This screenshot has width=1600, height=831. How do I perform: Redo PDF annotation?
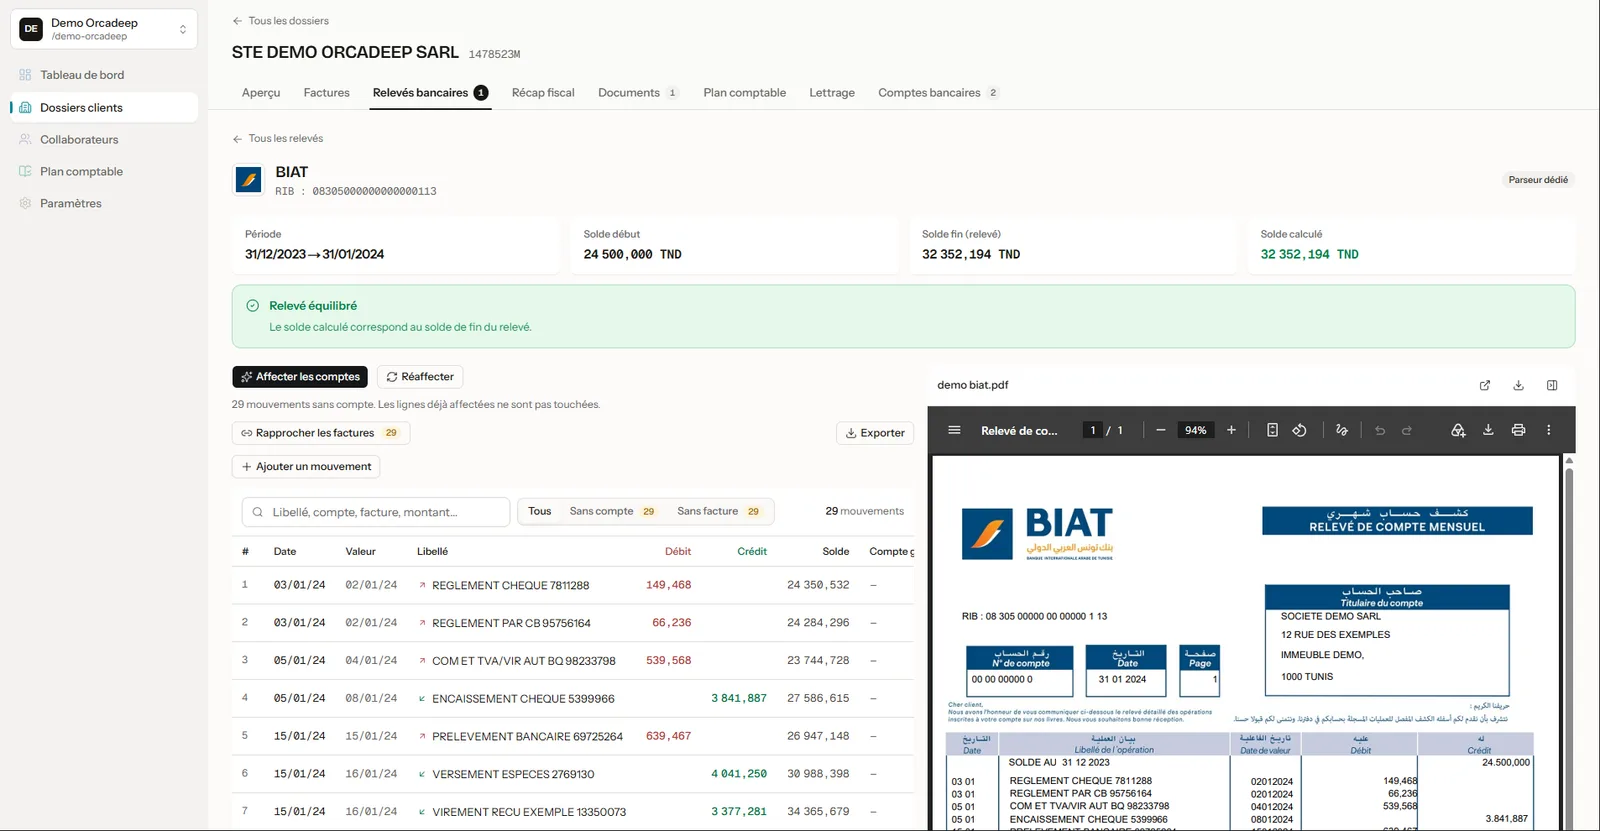tap(1407, 430)
